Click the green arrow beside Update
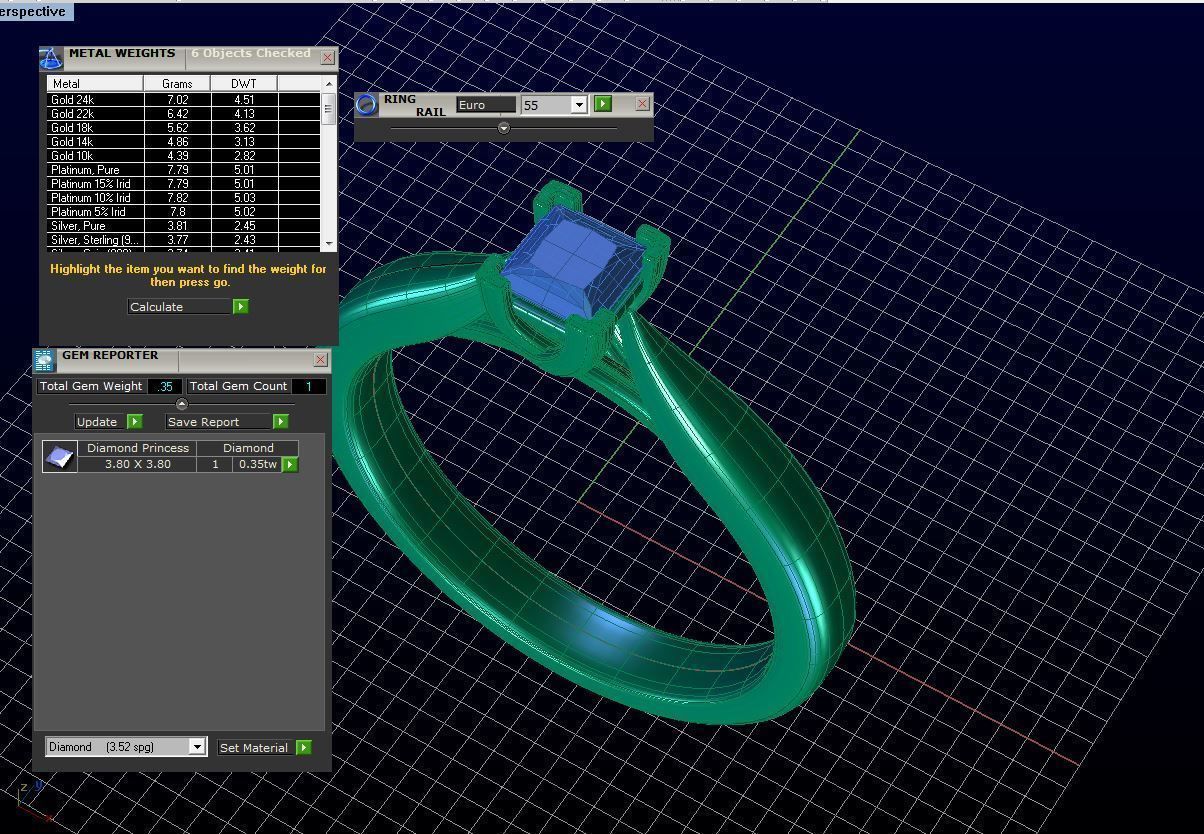The width and height of the screenshot is (1204, 834). [x=135, y=422]
